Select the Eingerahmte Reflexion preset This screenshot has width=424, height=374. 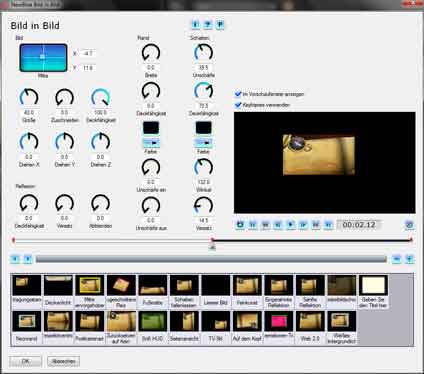pos(279,285)
